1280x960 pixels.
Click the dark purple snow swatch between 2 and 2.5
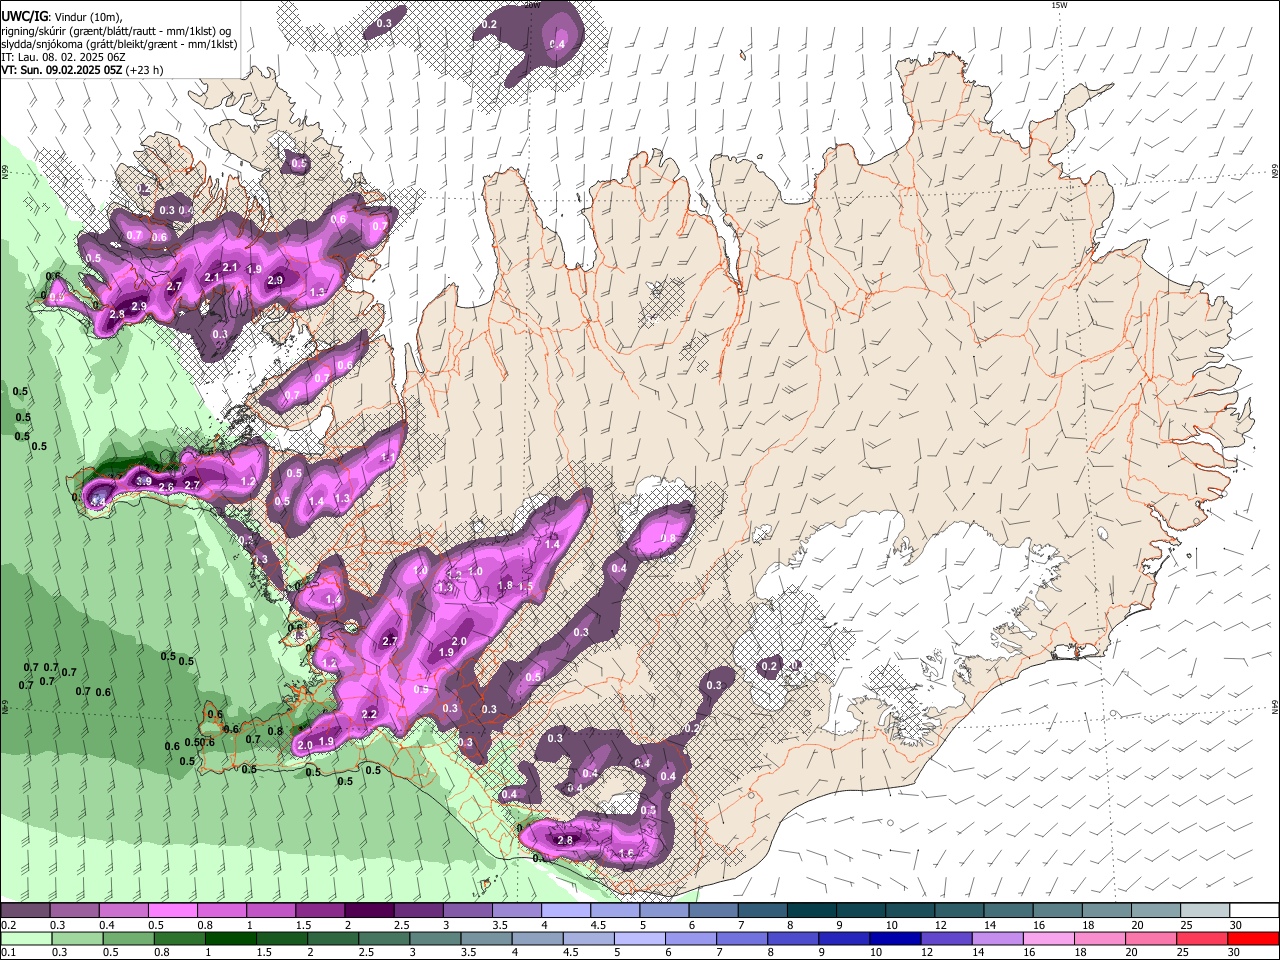tap(368, 911)
